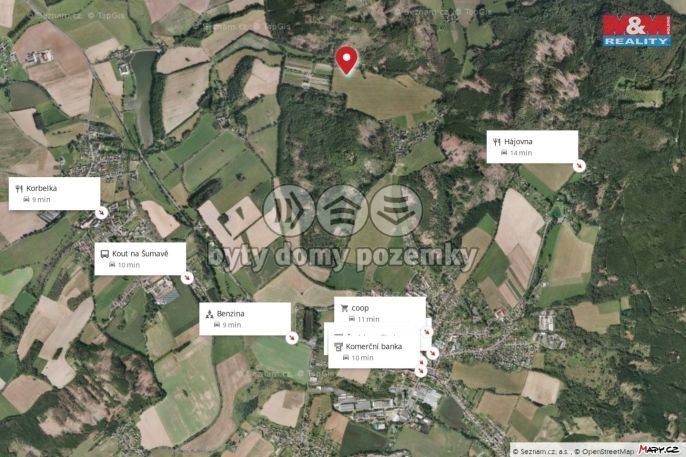Viewport: 686px width, 457px height.
Task: Click the Korbelka restaurant fork icon
Action: coord(19,188)
